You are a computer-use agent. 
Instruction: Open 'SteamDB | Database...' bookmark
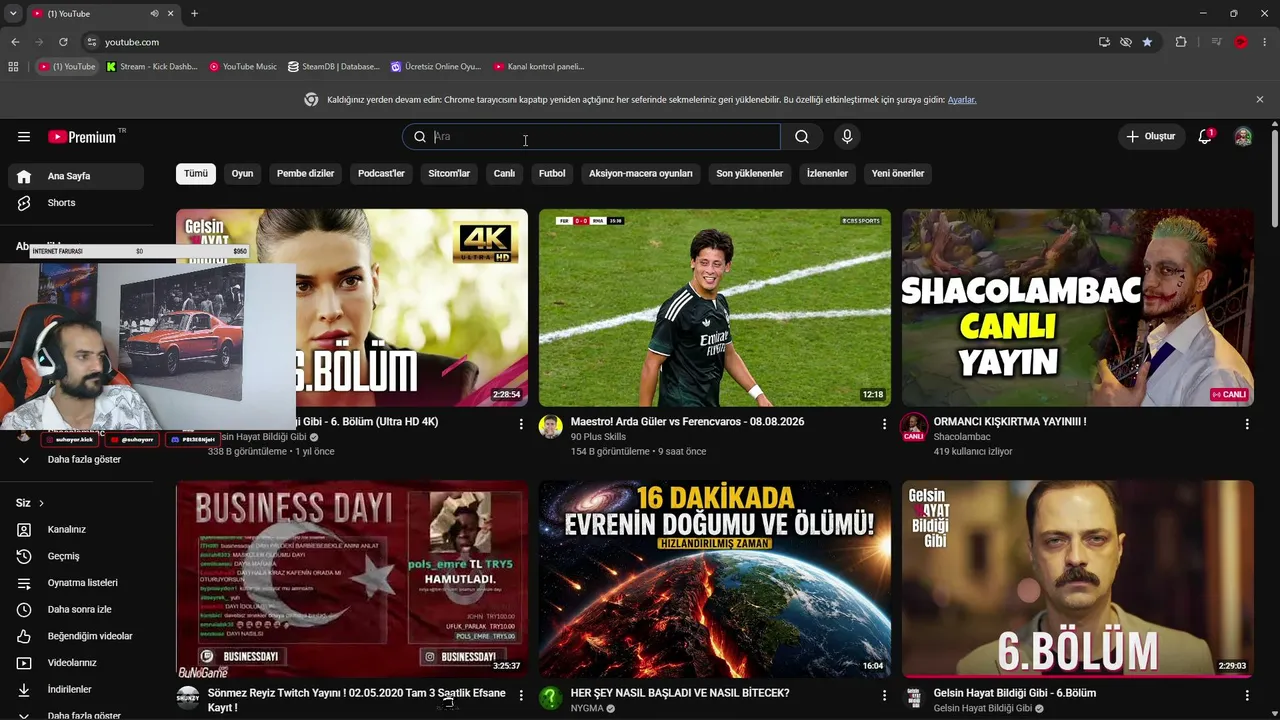(334, 67)
